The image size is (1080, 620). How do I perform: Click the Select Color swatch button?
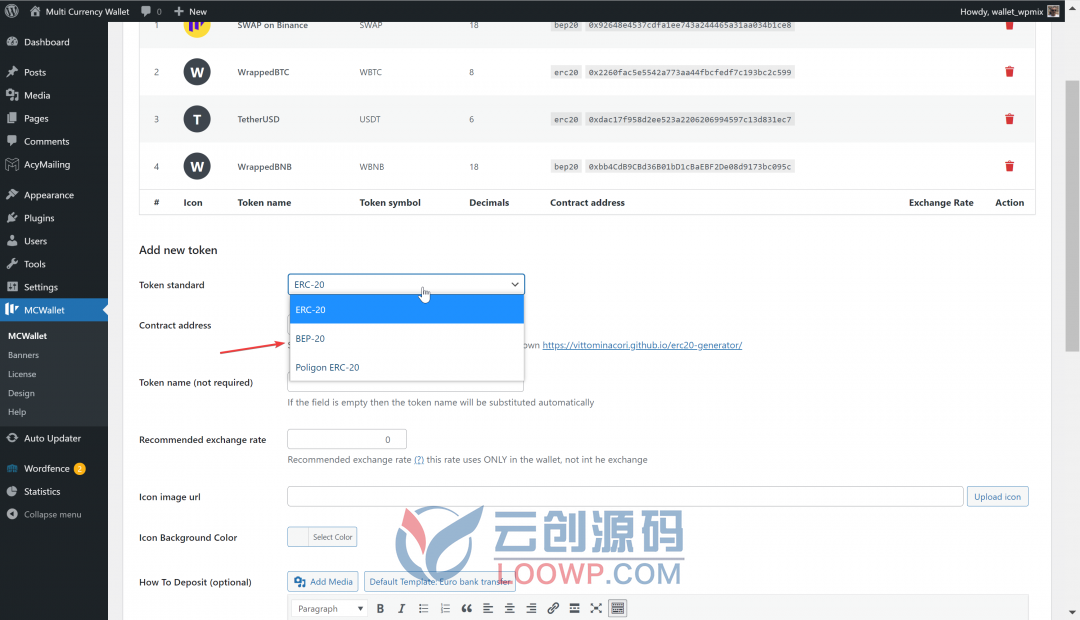[x=322, y=537]
